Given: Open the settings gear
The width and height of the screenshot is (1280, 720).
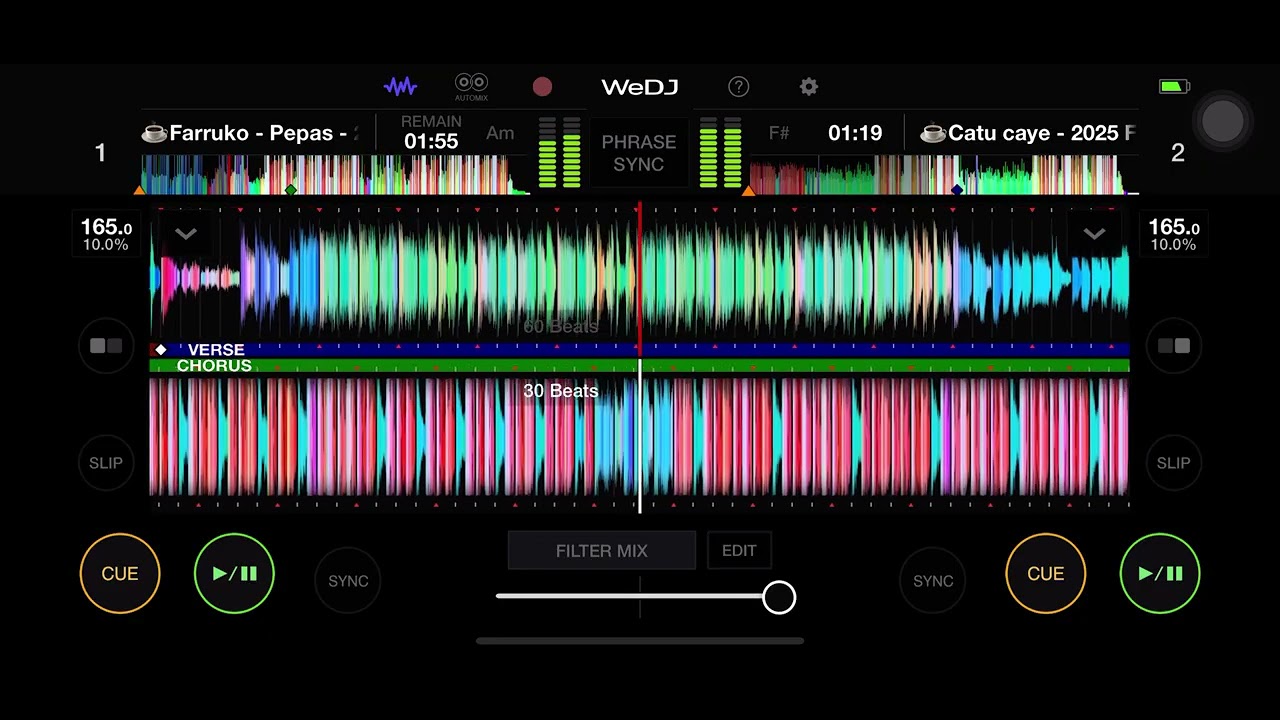Looking at the screenshot, I should pyautogui.click(x=809, y=87).
